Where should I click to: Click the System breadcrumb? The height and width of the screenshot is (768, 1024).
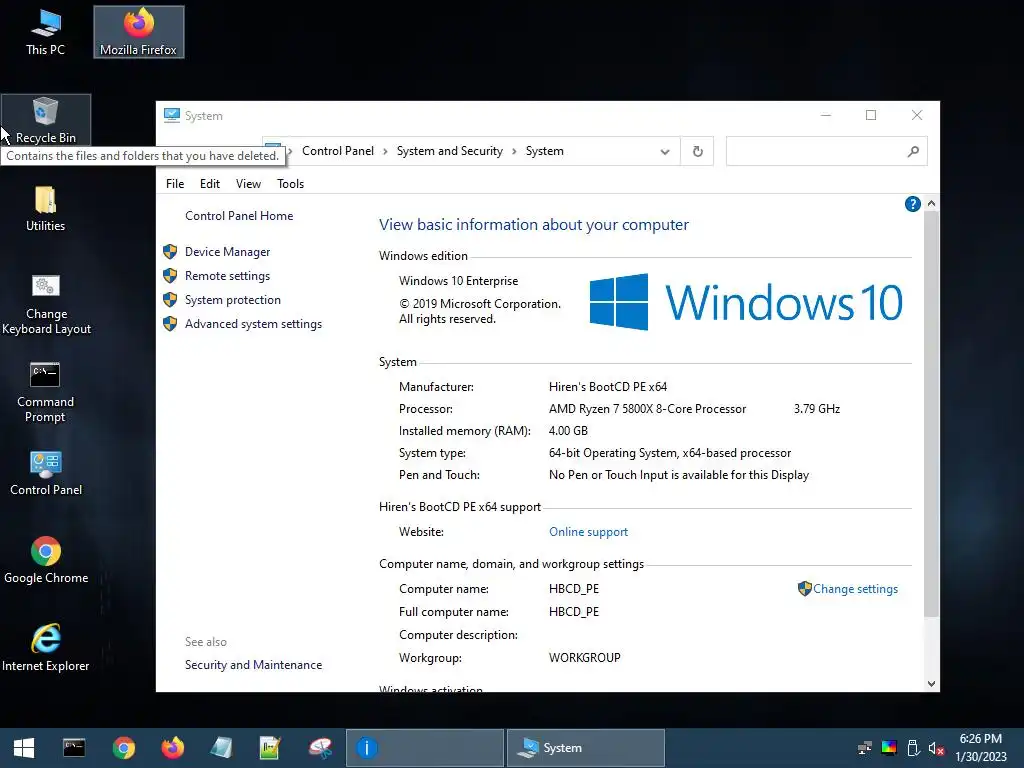click(545, 152)
